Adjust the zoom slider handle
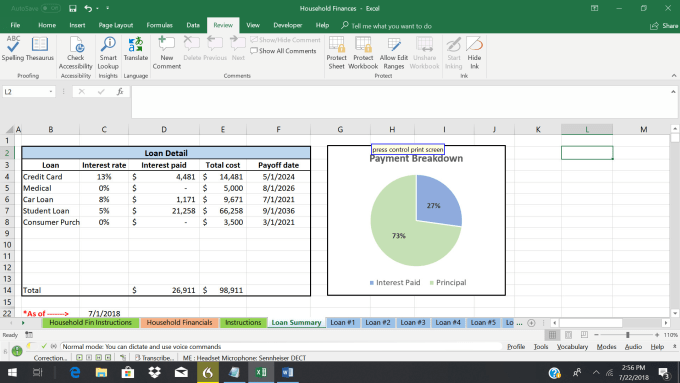This screenshot has width=680, height=383. (627, 335)
